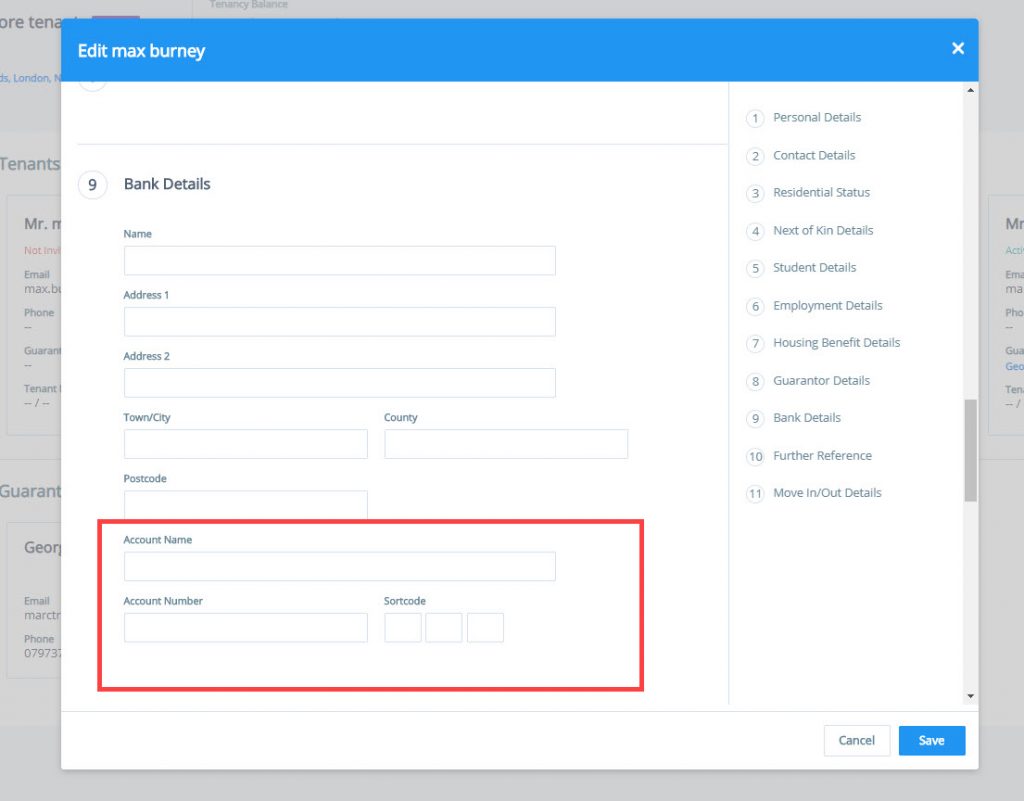Navigate to Guarantor Details
This screenshot has width=1024, height=801.
pyautogui.click(x=822, y=381)
